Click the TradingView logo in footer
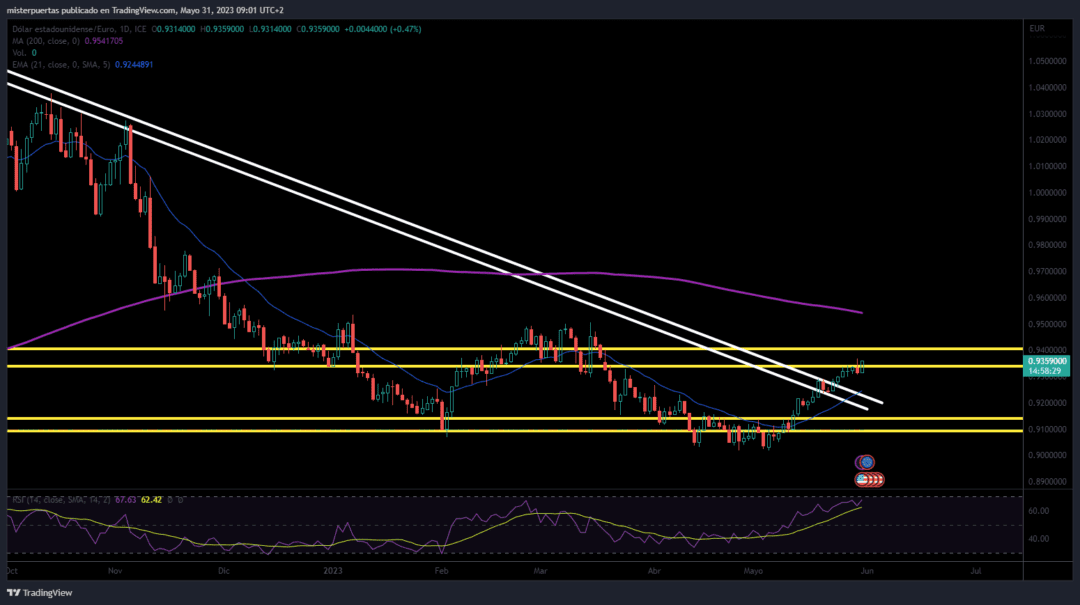The height and width of the screenshot is (605, 1080). coord(40,593)
